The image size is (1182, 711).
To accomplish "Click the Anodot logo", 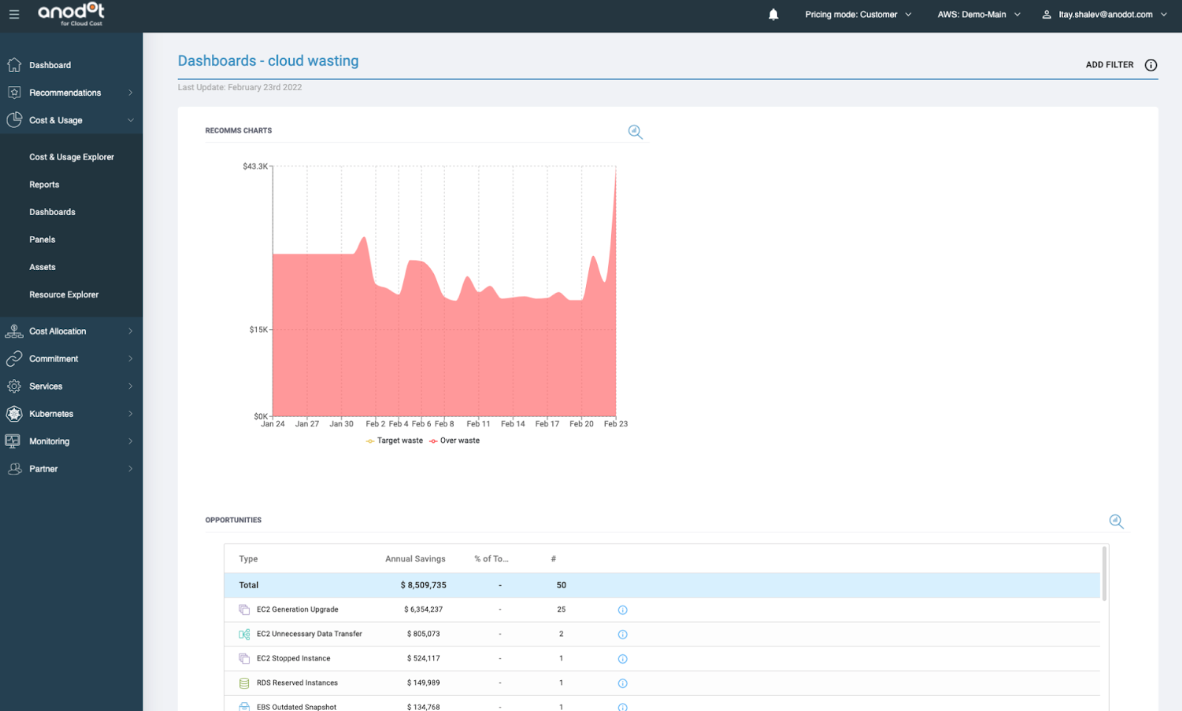I will coord(71,14).
